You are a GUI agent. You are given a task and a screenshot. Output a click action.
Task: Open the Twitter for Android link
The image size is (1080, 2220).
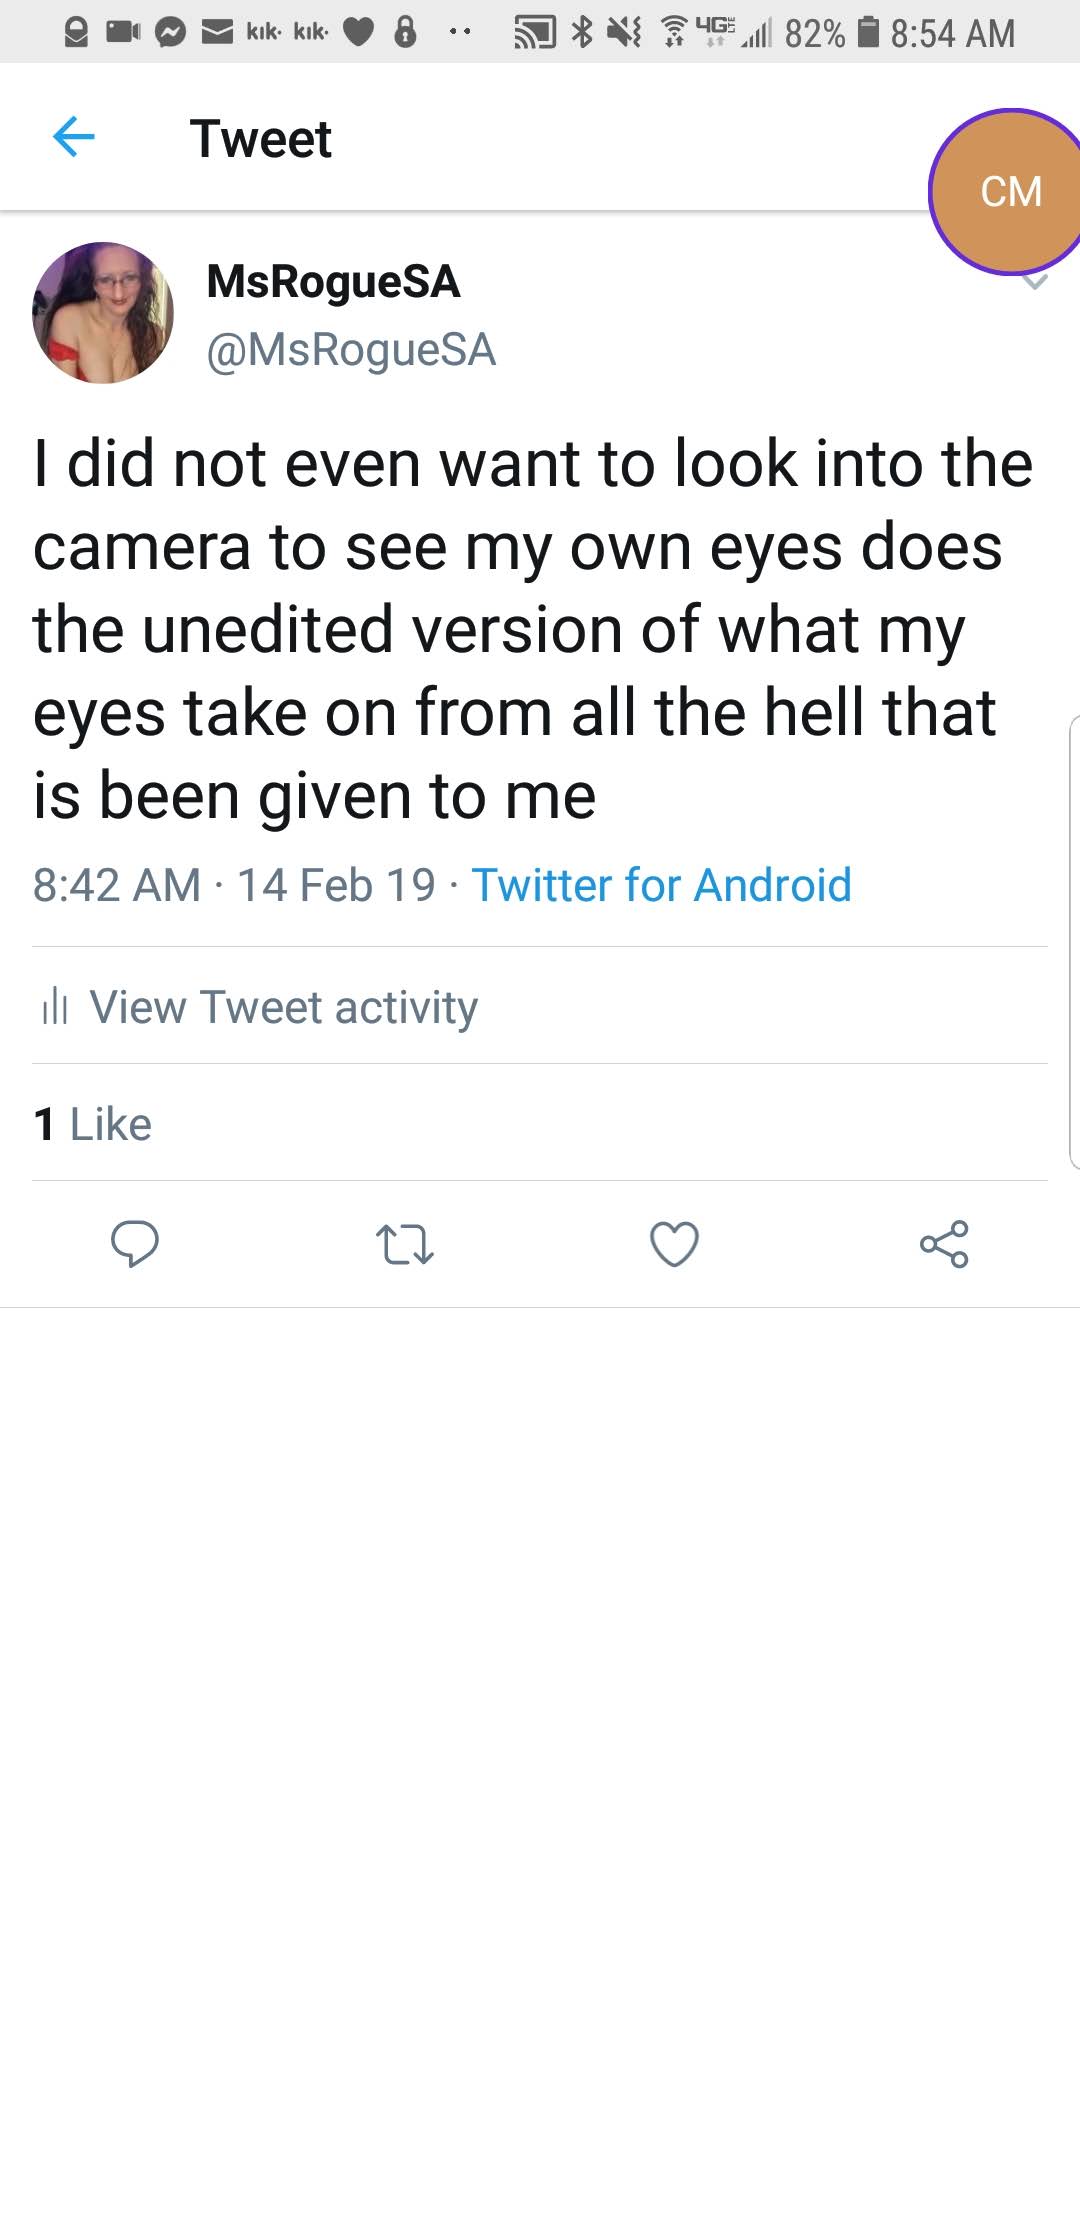[x=661, y=885]
